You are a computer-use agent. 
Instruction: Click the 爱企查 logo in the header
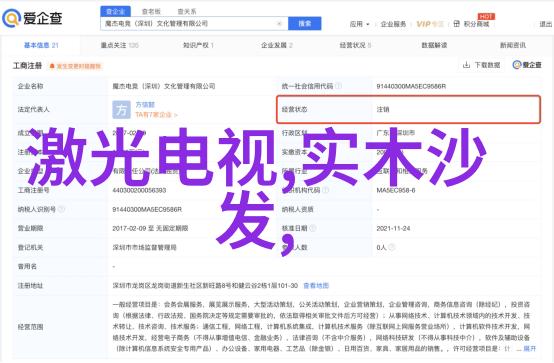click(x=32, y=18)
